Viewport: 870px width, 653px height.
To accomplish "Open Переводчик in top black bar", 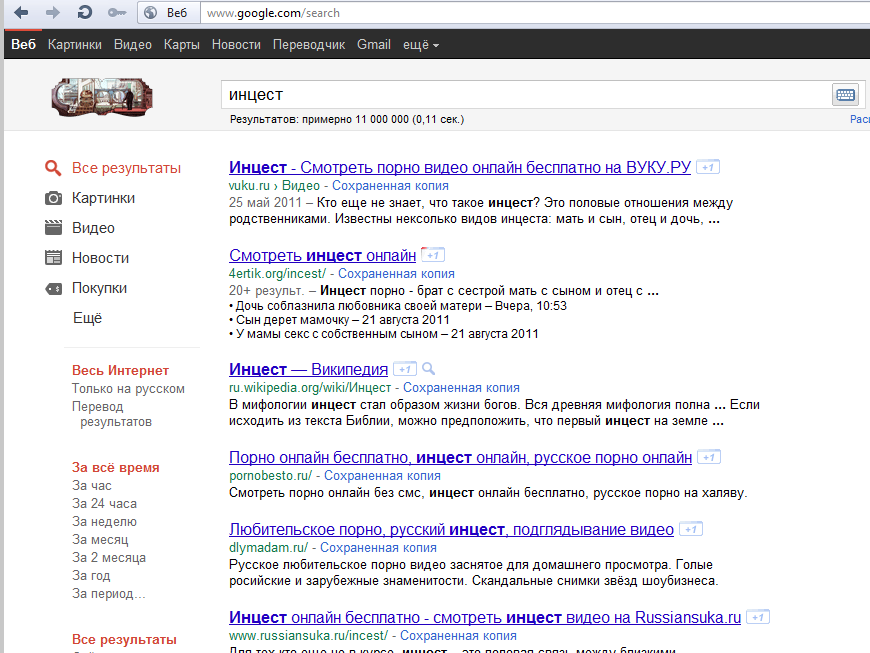I will point(308,44).
